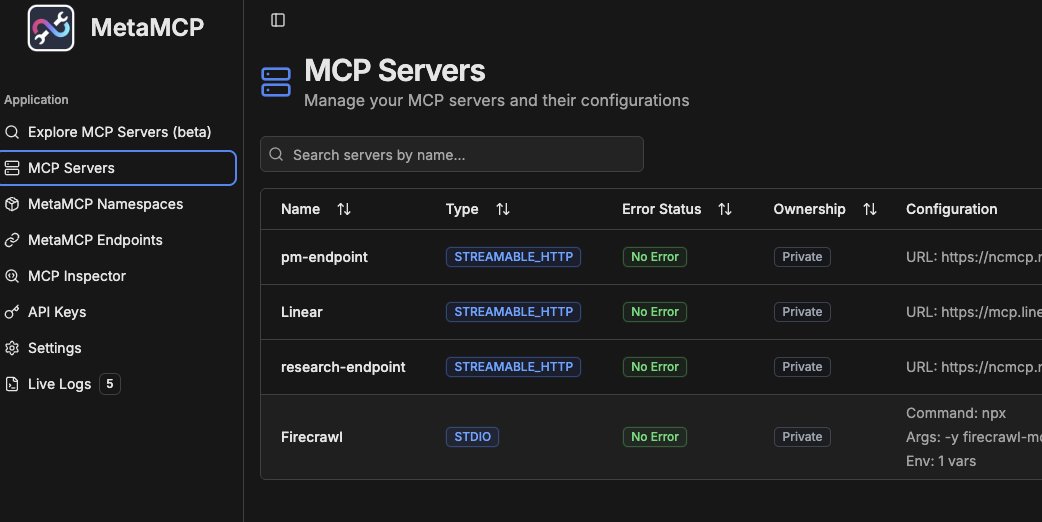
Task: Click the Type column header
Action: pyautogui.click(x=462, y=209)
